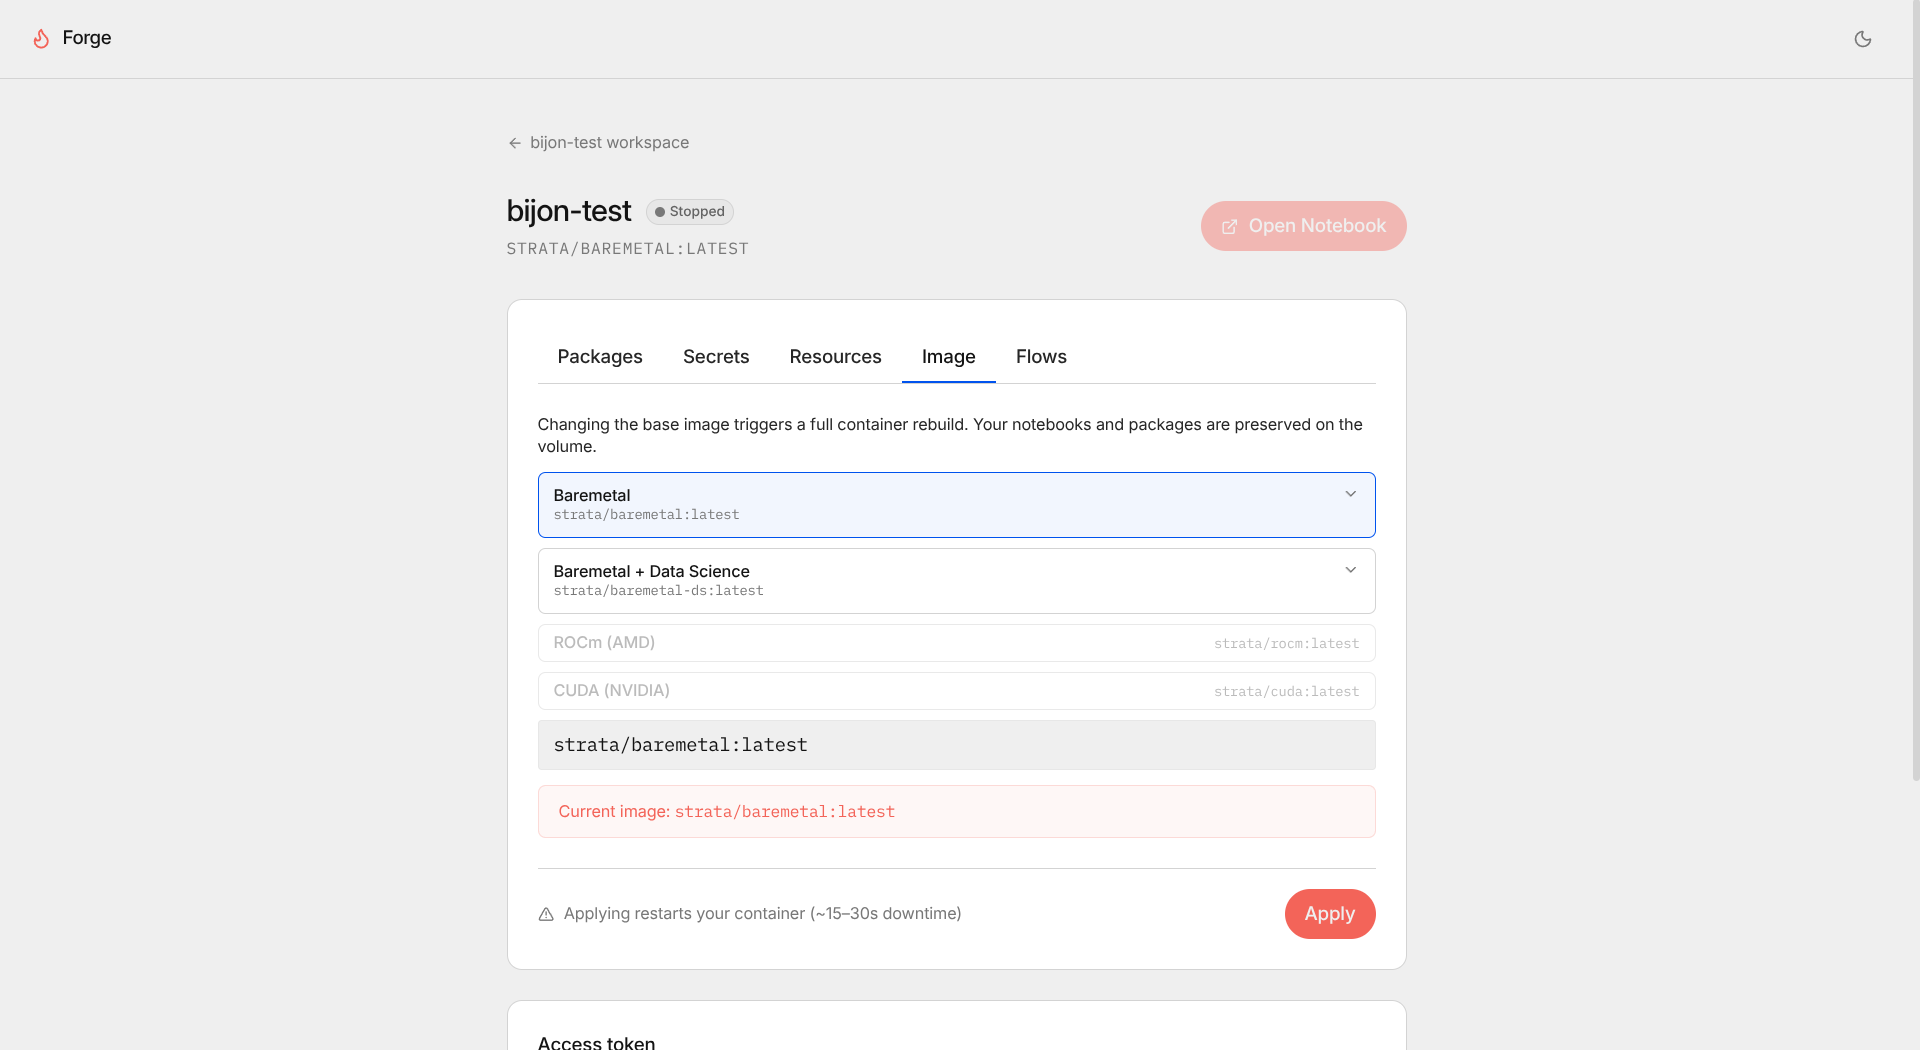Expand the Baremetal image chevron
This screenshot has width=1920, height=1050.
[1351, 494]
